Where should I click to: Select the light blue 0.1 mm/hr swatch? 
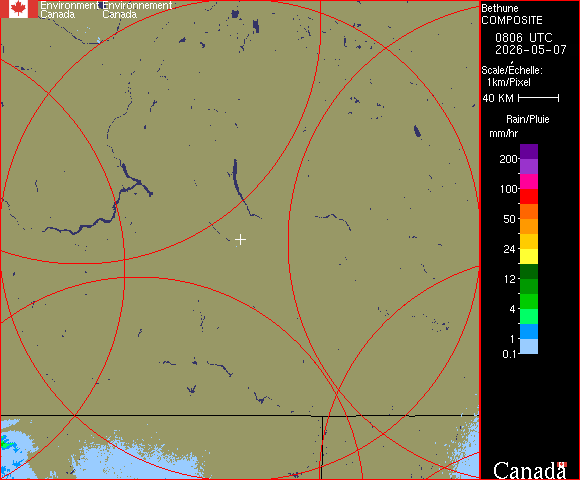point(529,347)
